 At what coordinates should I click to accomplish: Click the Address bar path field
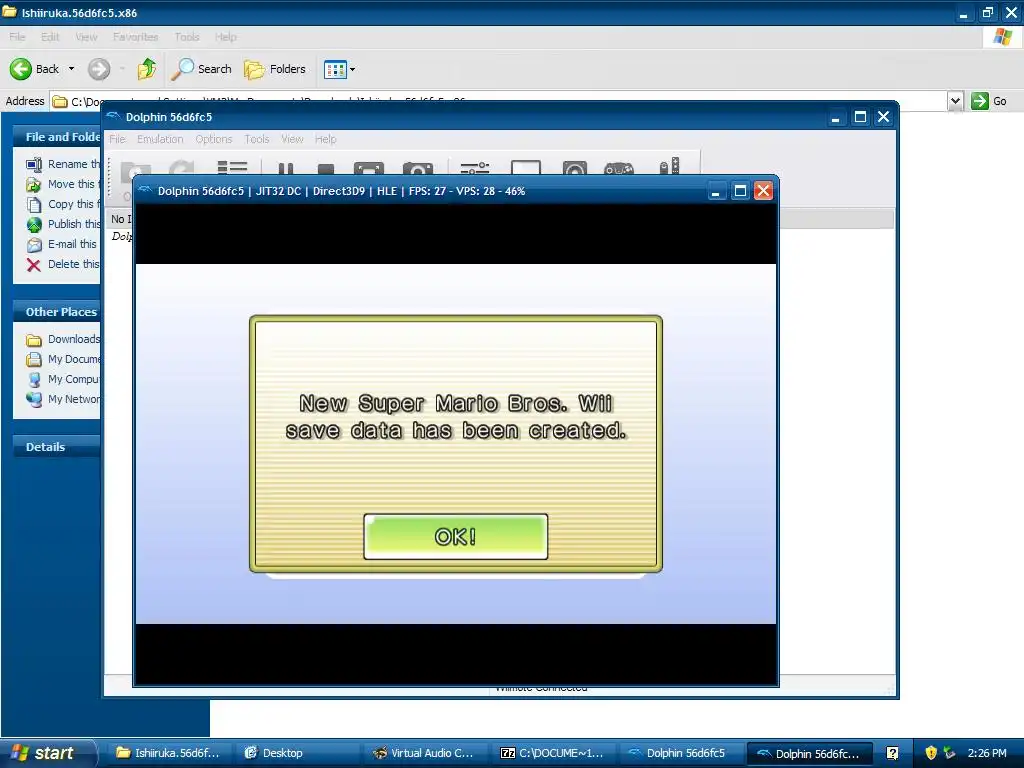[500, 101]
